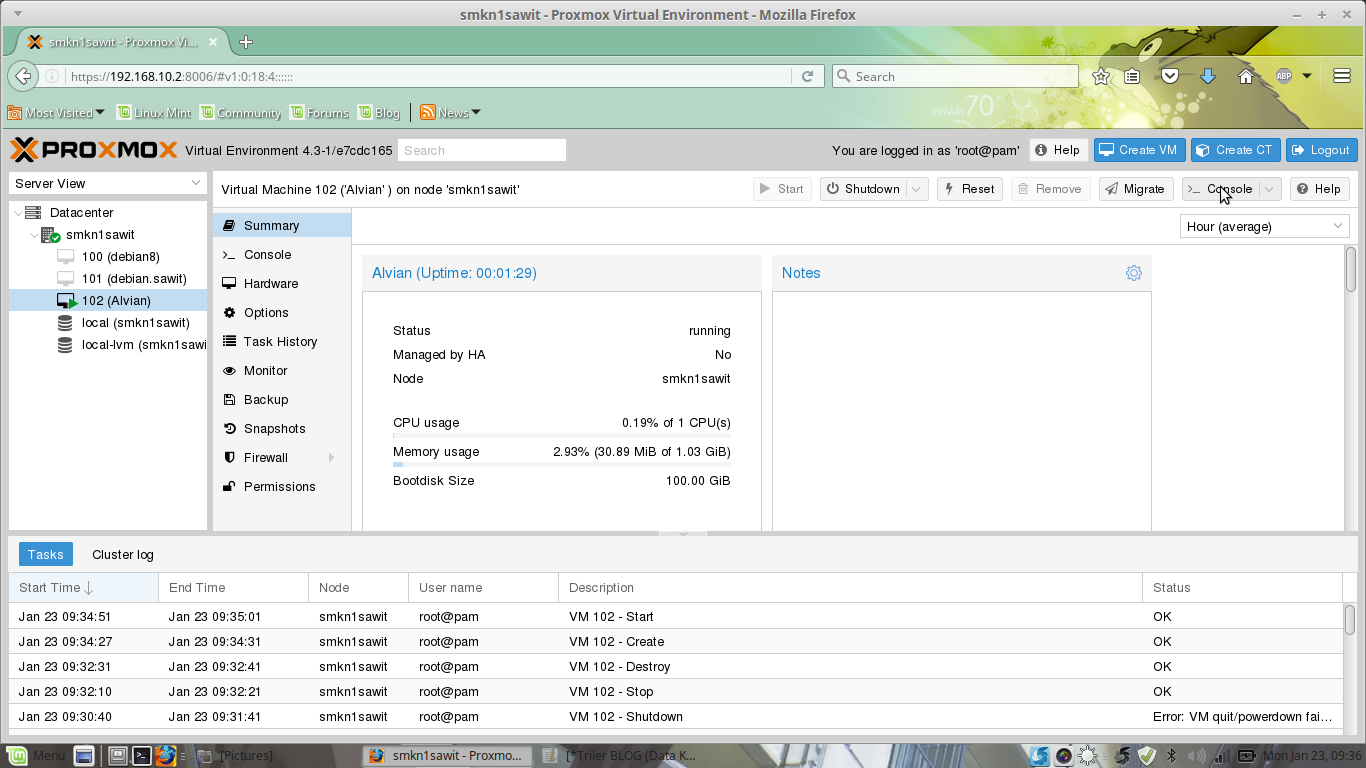Click the Help button in the top header
The image size is (1366, 768).
coord(1058,150)
